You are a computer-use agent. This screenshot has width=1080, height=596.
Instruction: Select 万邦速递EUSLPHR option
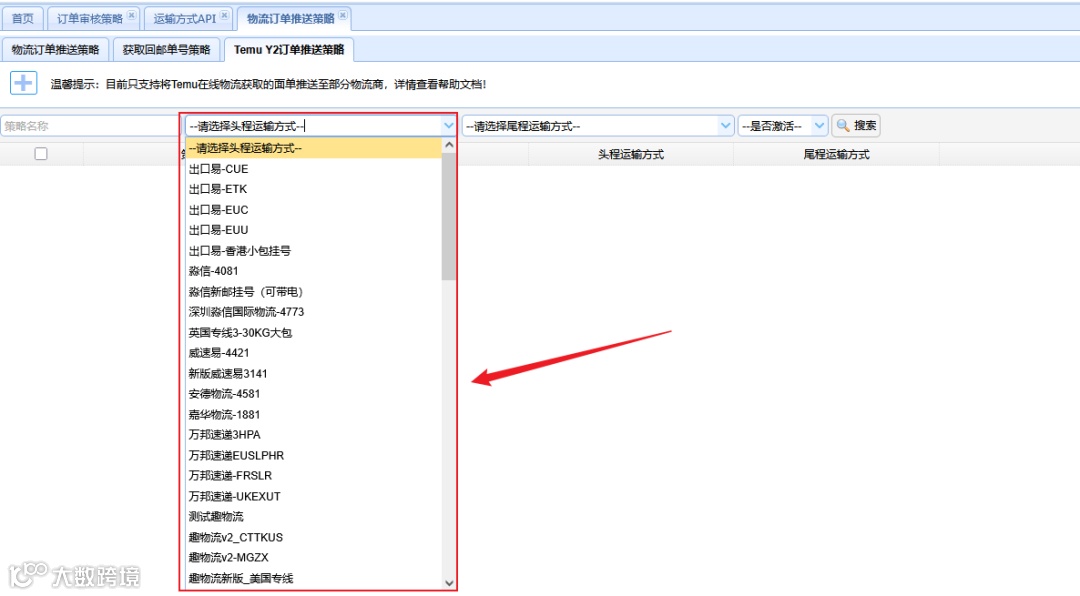313,455
